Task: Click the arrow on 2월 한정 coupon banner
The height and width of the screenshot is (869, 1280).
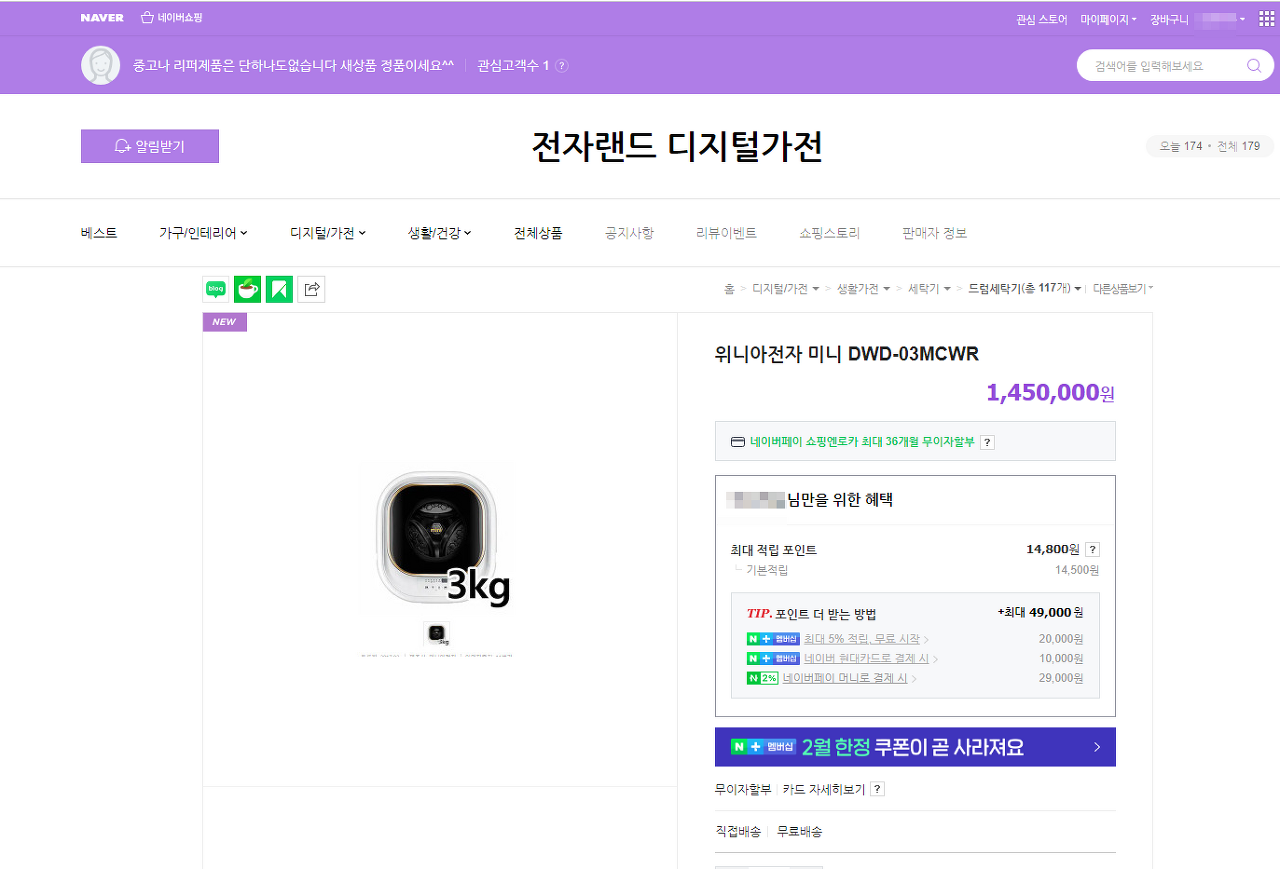Action: point(1097,747)
